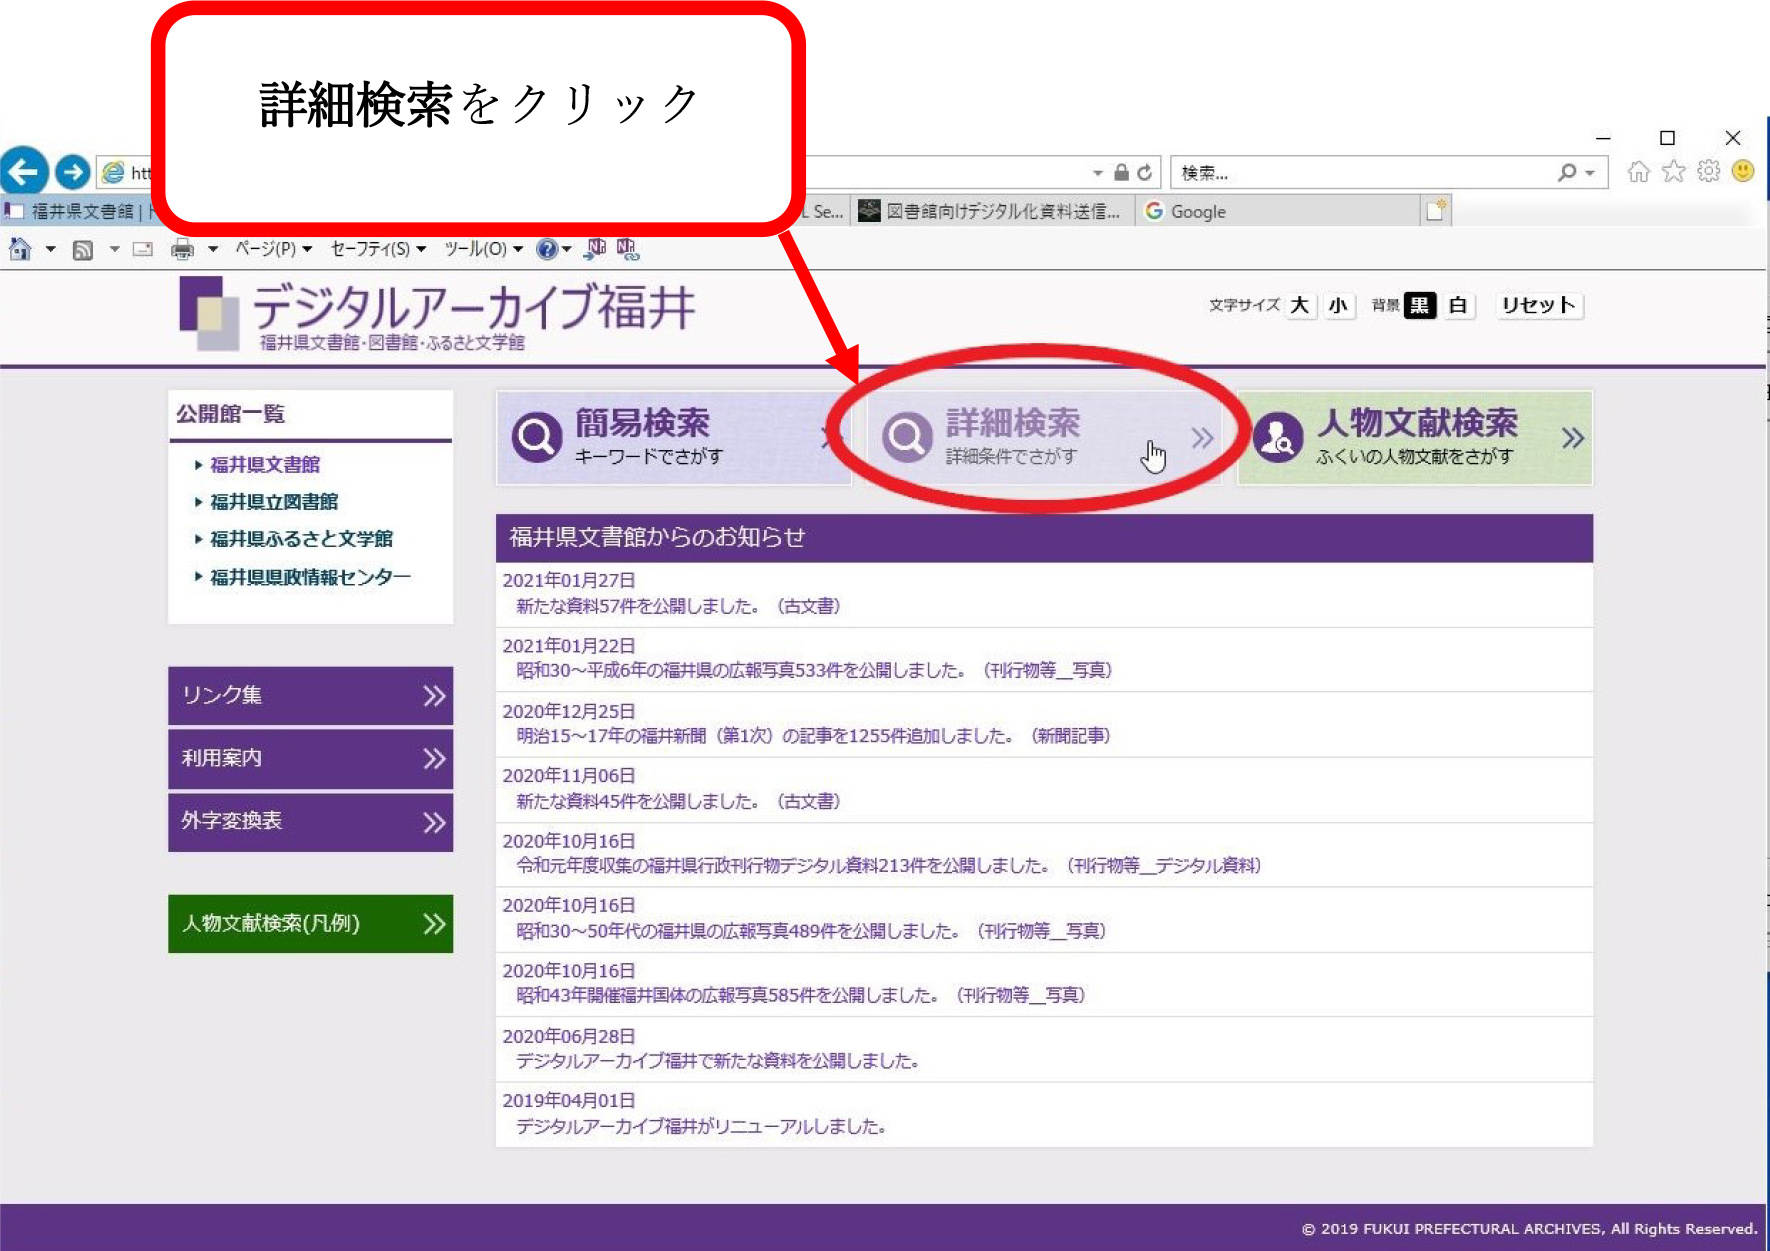
Task: Open 福井県文書館 link
Action: pos(264,465)
